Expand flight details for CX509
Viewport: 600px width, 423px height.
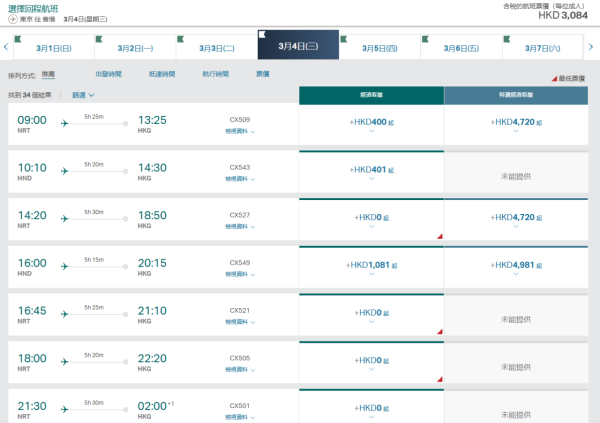tap(240, 131)
